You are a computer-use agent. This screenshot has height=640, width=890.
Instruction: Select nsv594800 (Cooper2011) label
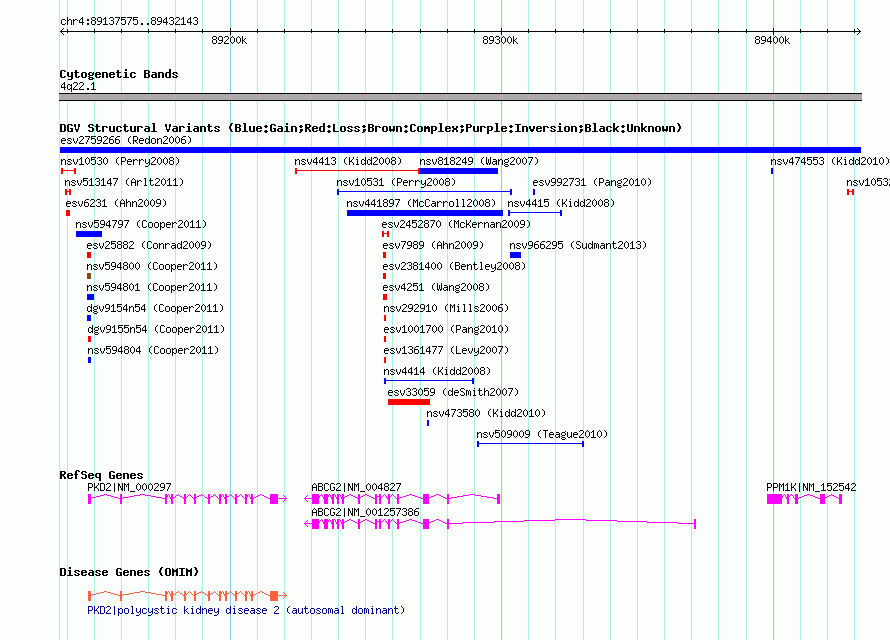tap(152, 266)
